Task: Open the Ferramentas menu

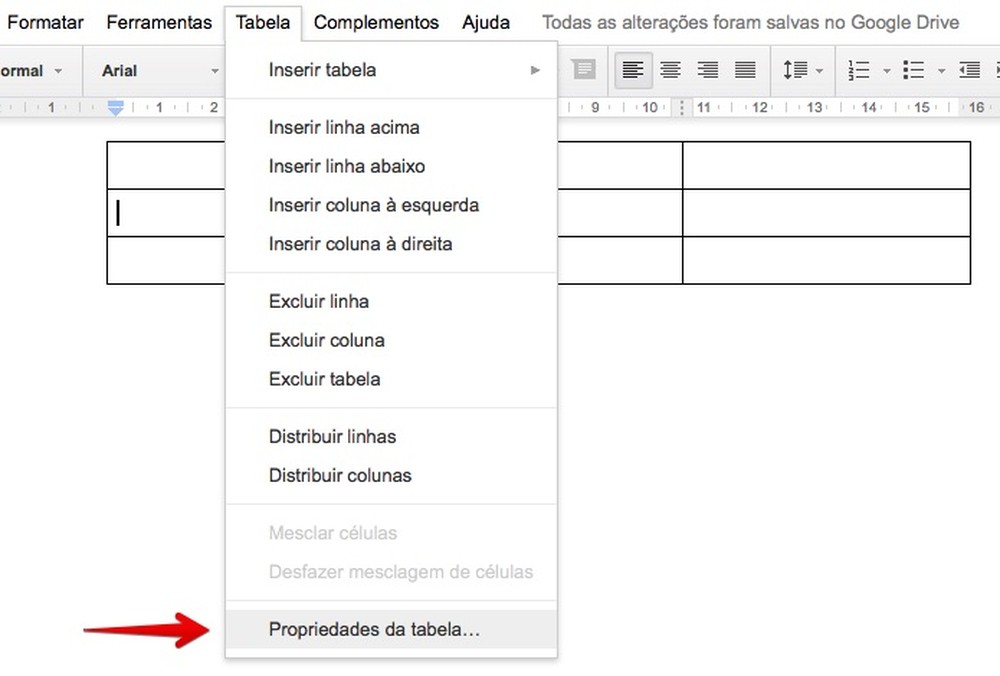Action: click(x=158, y=21)
